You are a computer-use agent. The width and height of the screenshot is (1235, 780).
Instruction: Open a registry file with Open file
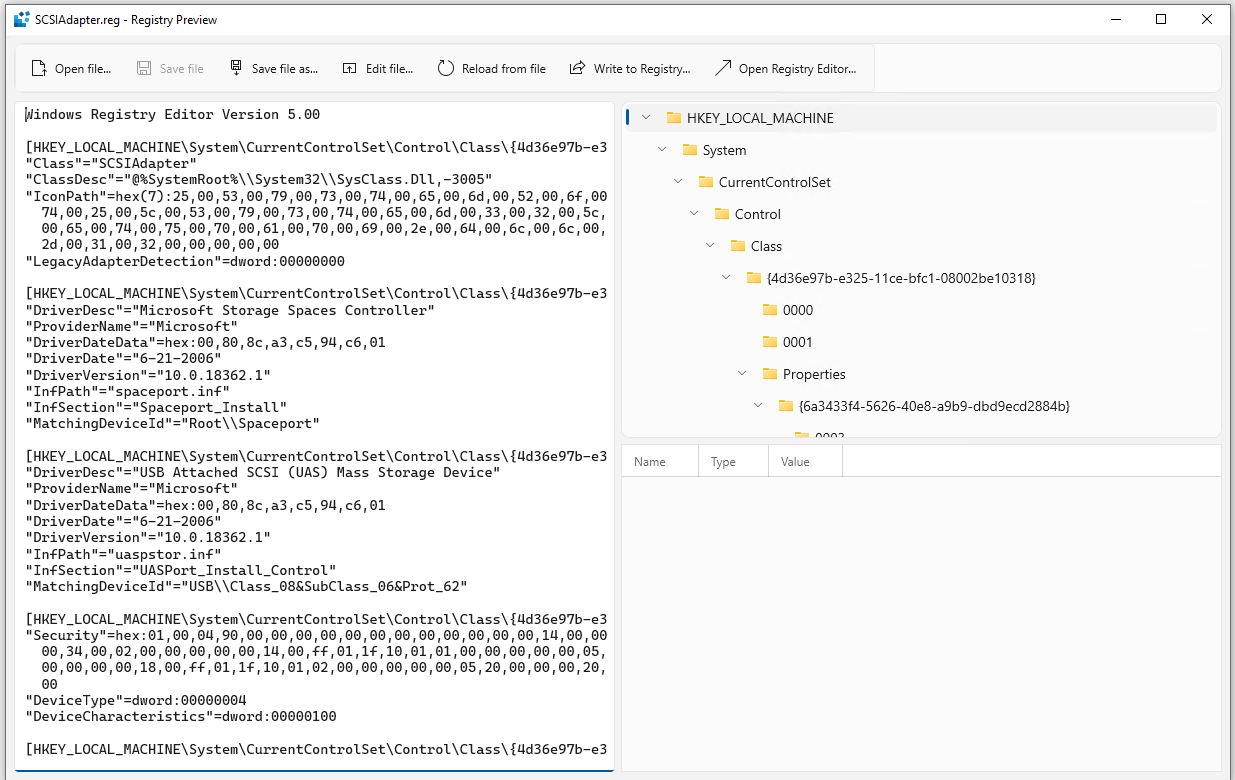pos(71,68)
